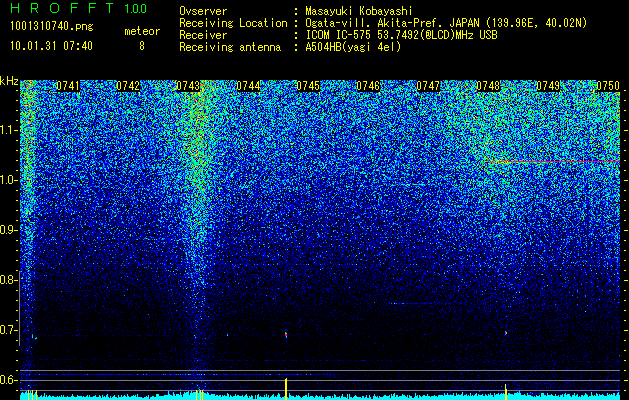Click the 1.1 frequency axis label

pos(7,130)
